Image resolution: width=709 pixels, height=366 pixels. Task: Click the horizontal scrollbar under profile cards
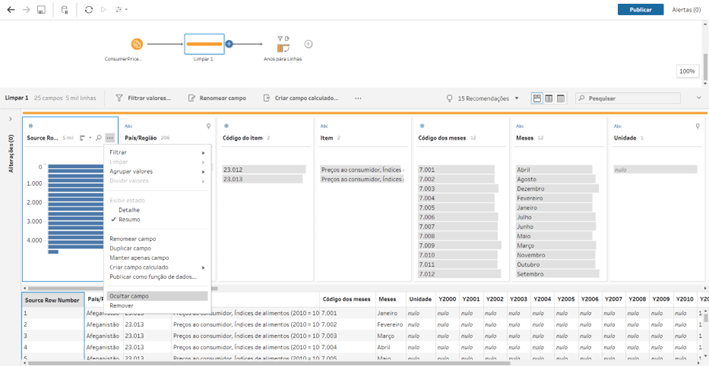coord(123,288)
